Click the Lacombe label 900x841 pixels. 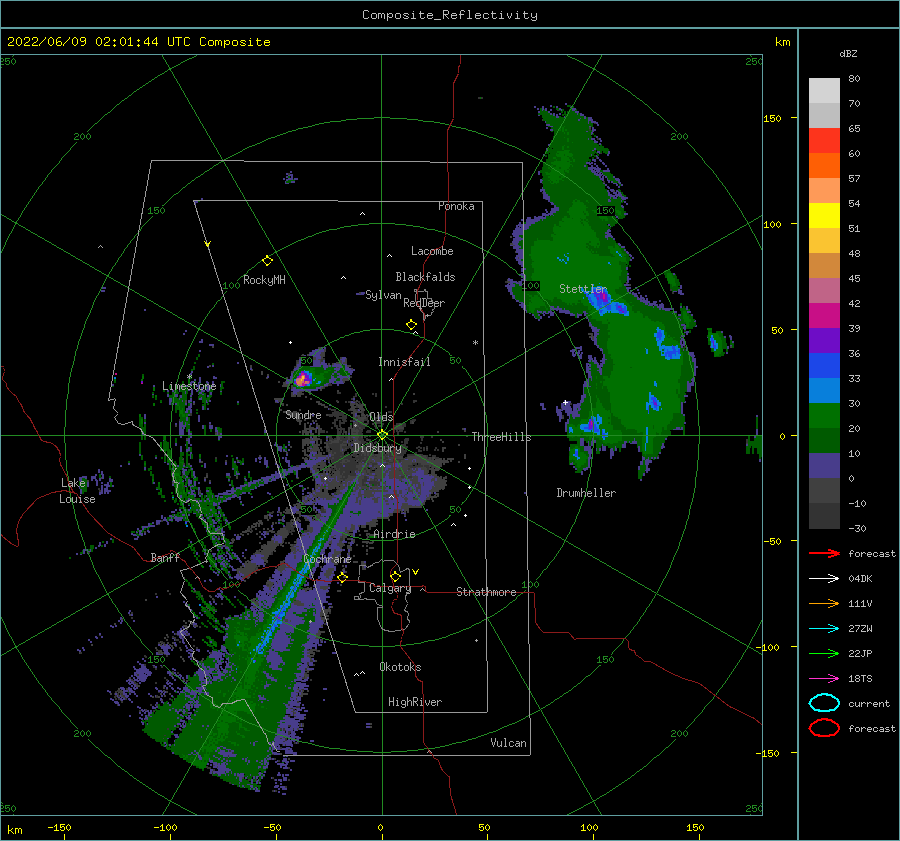coord(432,251)
